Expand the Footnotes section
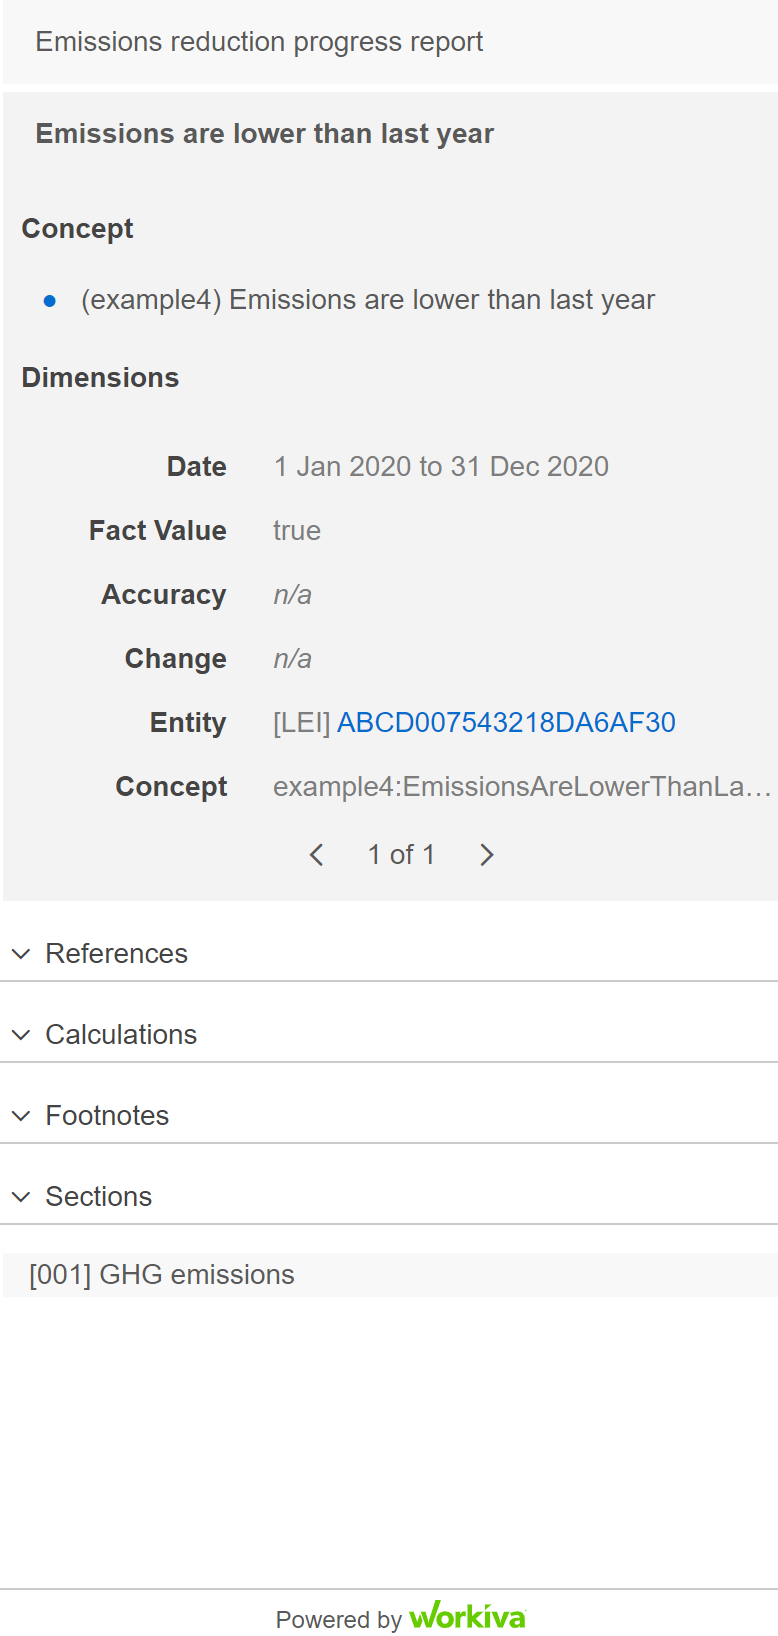The image size is (778, 1636). (x=389, y=1116)
